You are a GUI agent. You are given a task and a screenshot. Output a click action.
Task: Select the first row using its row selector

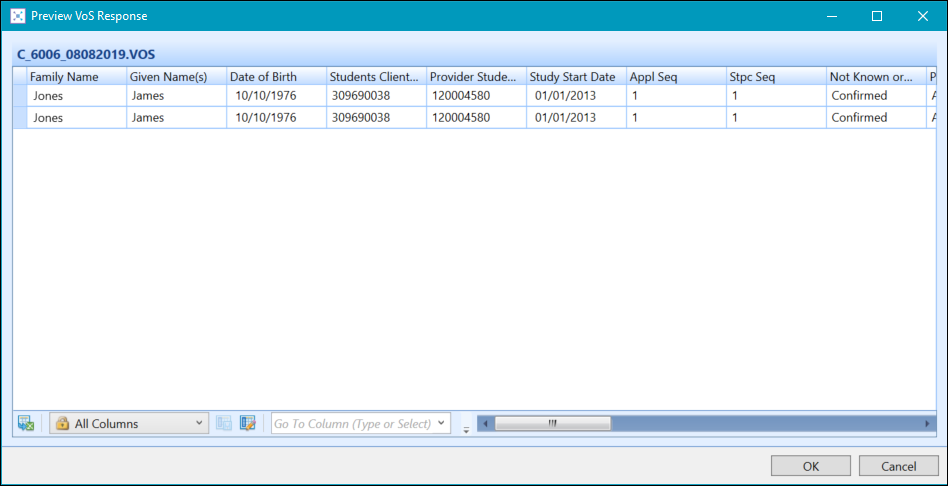pyautogui.click(x=20, y=96)
